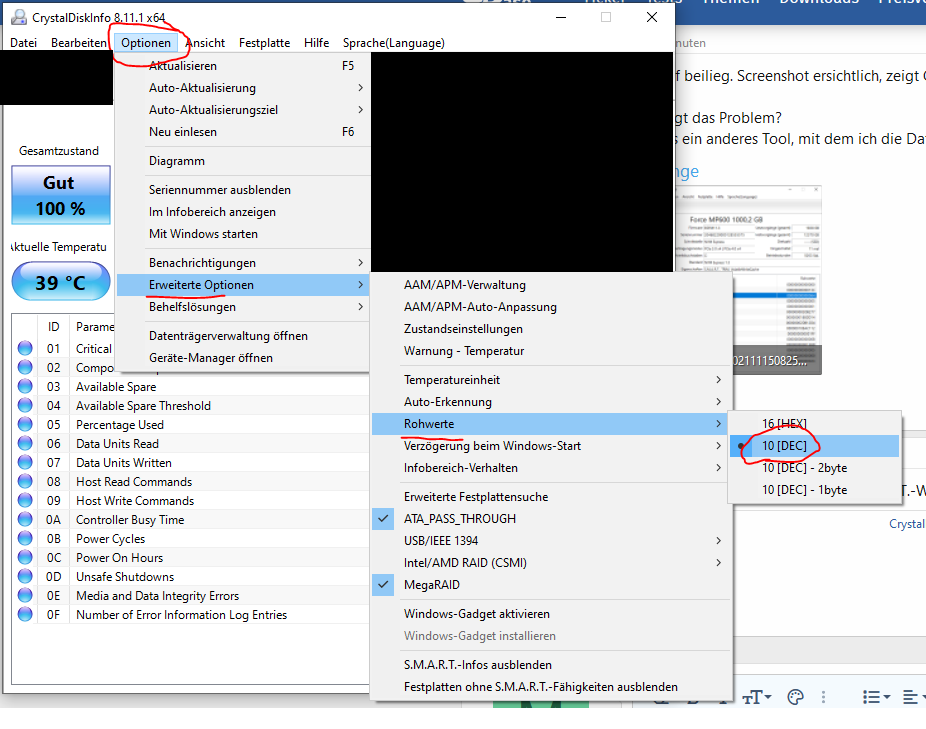Expand the Intel/AMD RAID (CSMI) submenu
This screenshot has height=729, width=926.
point(550,563)
